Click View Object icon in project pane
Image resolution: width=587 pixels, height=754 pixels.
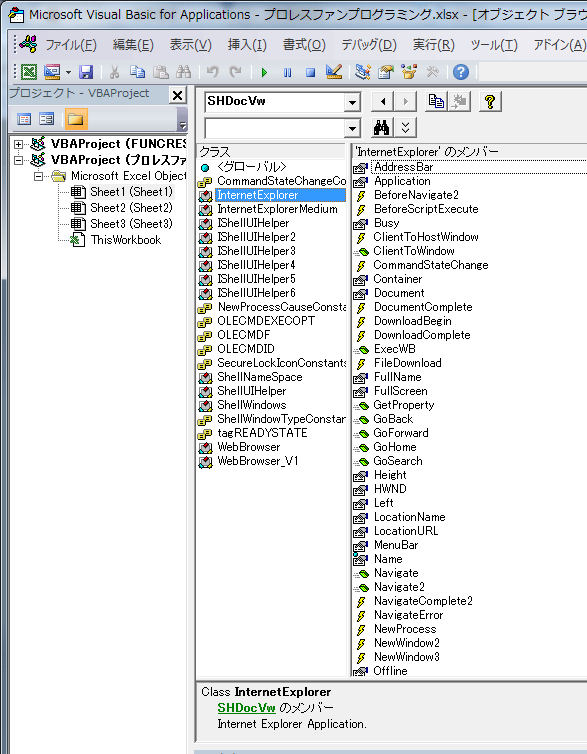tap(47, 119)
